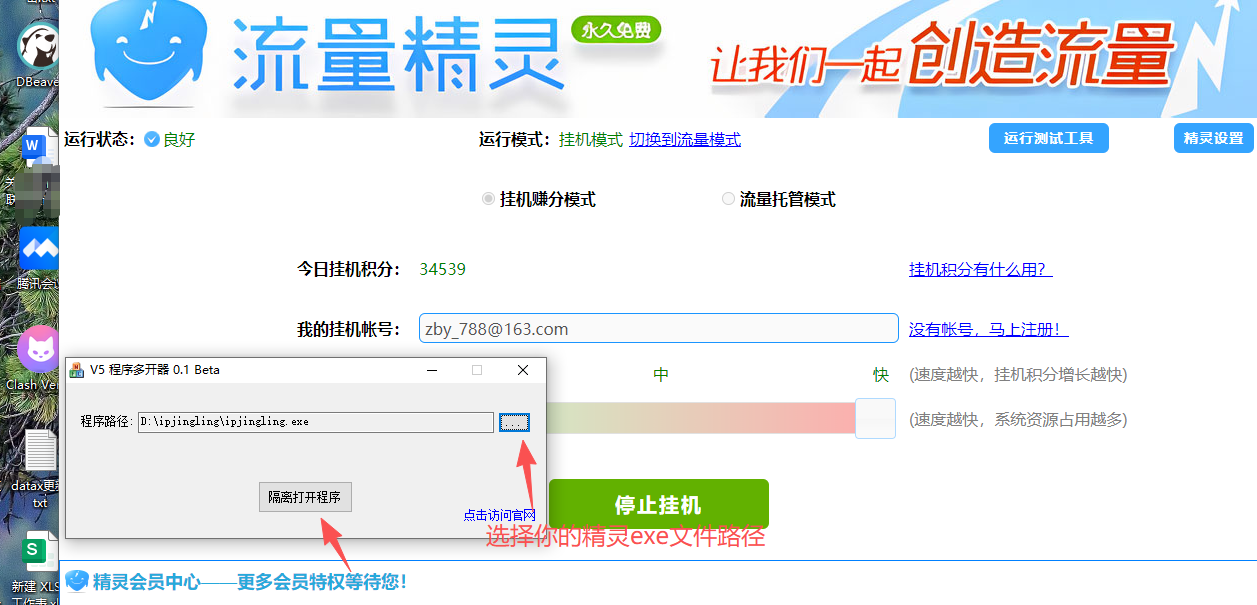Minimize the V5 程序多开器 window
Viewport: 1257px width, 605px height.
[431, 370]
